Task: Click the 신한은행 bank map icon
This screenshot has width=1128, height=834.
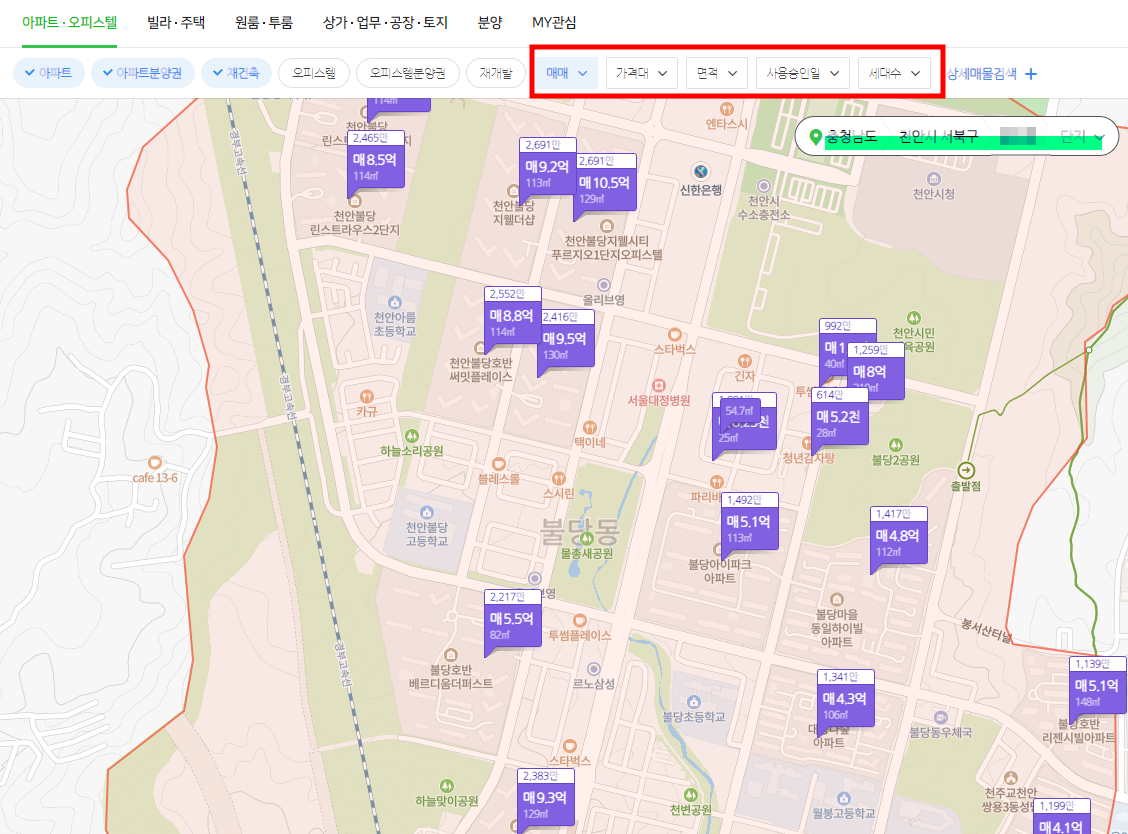Action: tap(701, 171)
